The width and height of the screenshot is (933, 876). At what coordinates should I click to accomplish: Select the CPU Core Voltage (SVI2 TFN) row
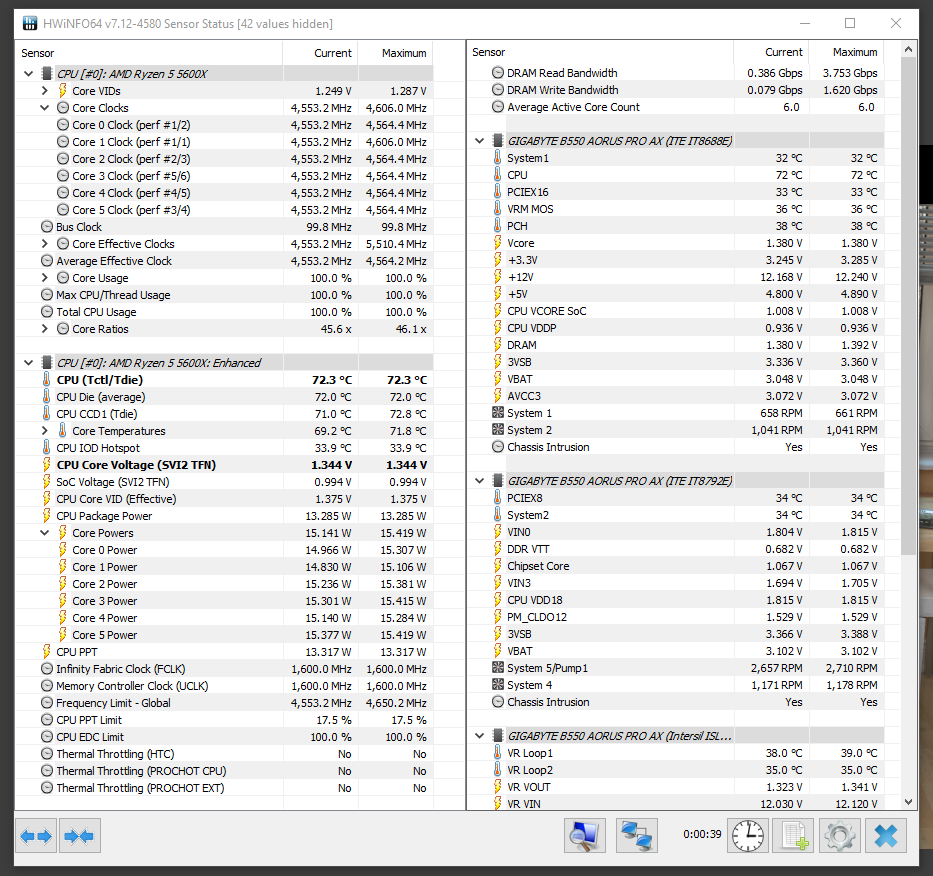click(224, 465)
